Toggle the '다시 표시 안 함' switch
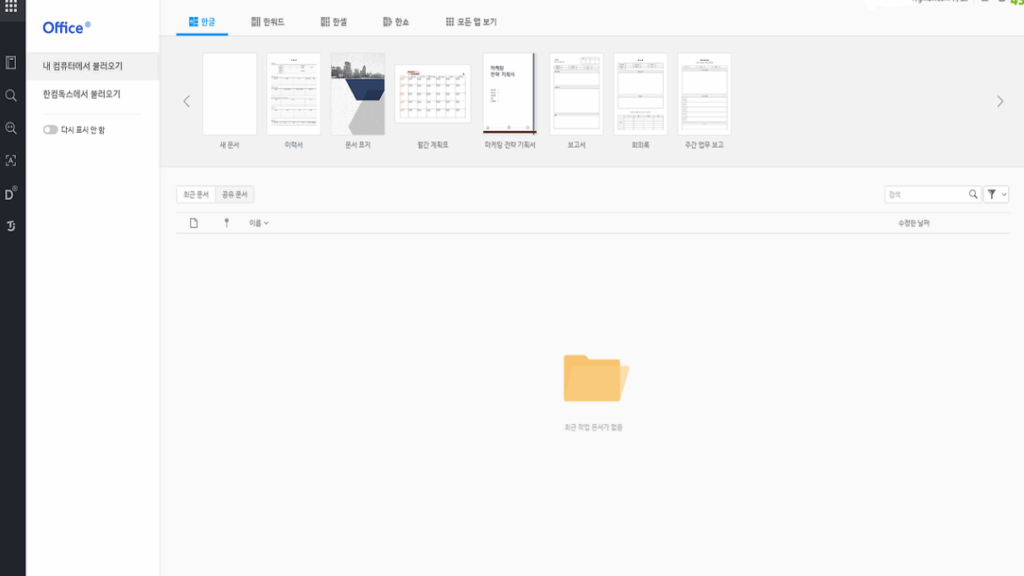 click(50, 129)
